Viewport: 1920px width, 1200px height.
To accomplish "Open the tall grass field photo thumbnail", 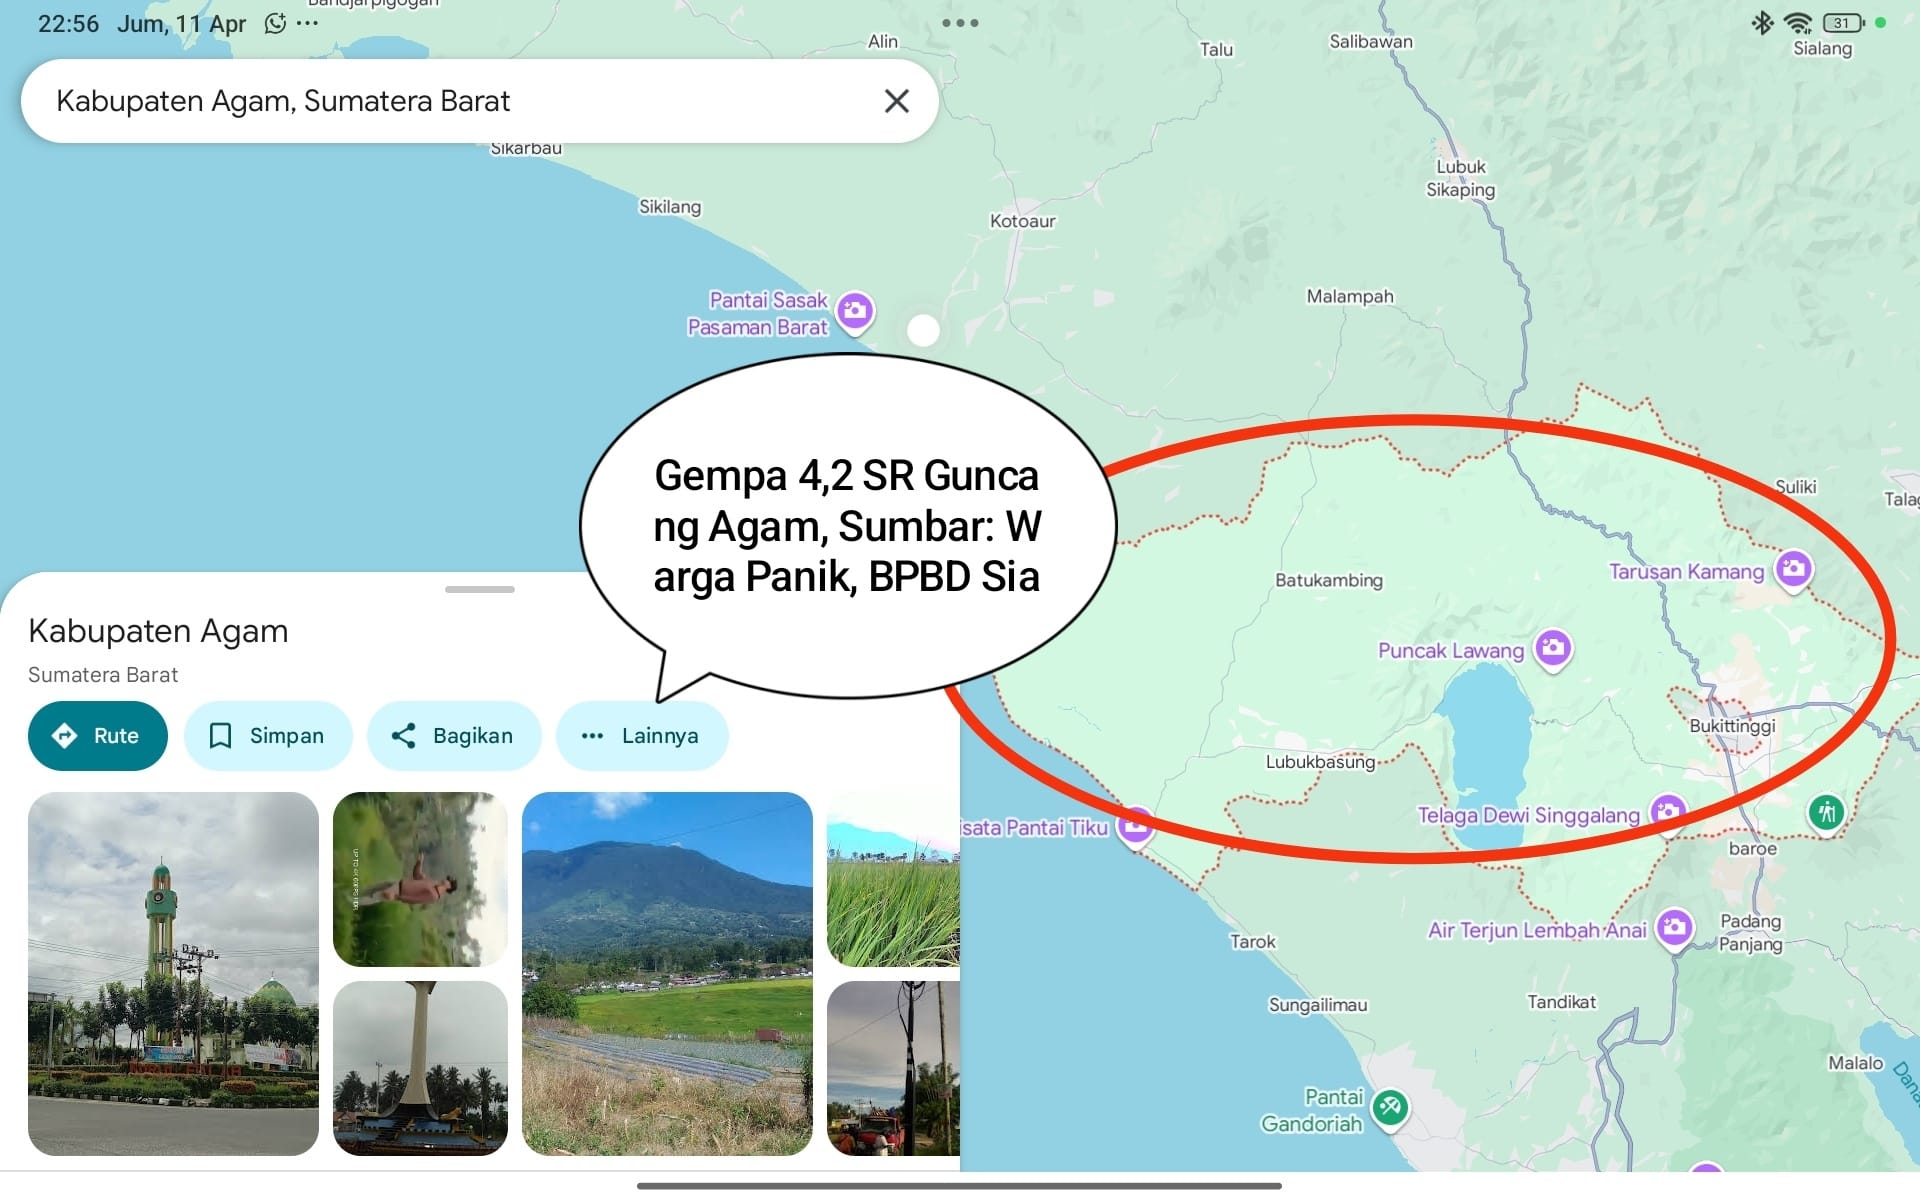I will point(893,879).
